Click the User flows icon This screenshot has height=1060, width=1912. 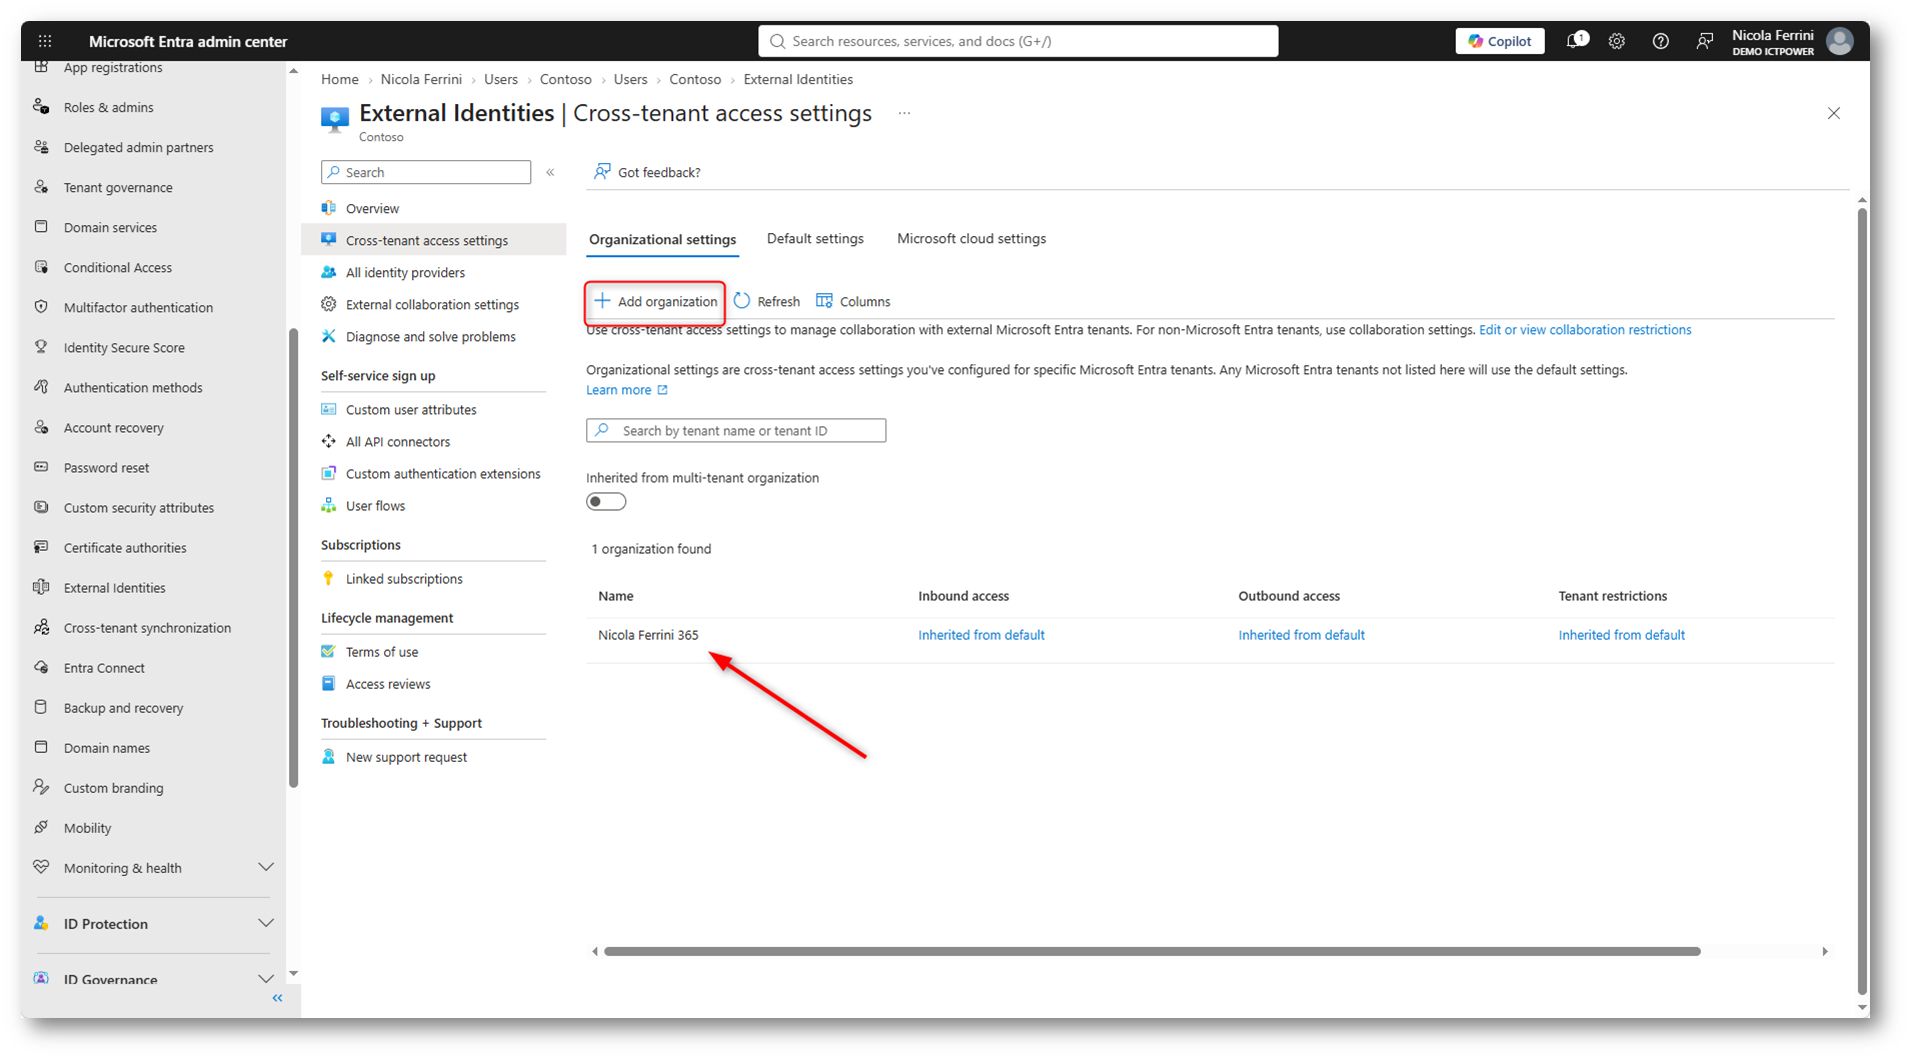(x=328, y=505)
